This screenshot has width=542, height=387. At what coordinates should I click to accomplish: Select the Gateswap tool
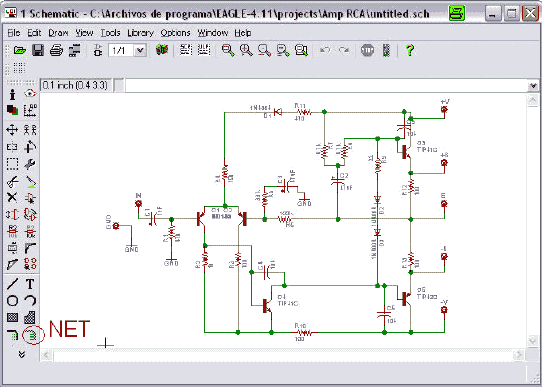(x=30, y=215)
